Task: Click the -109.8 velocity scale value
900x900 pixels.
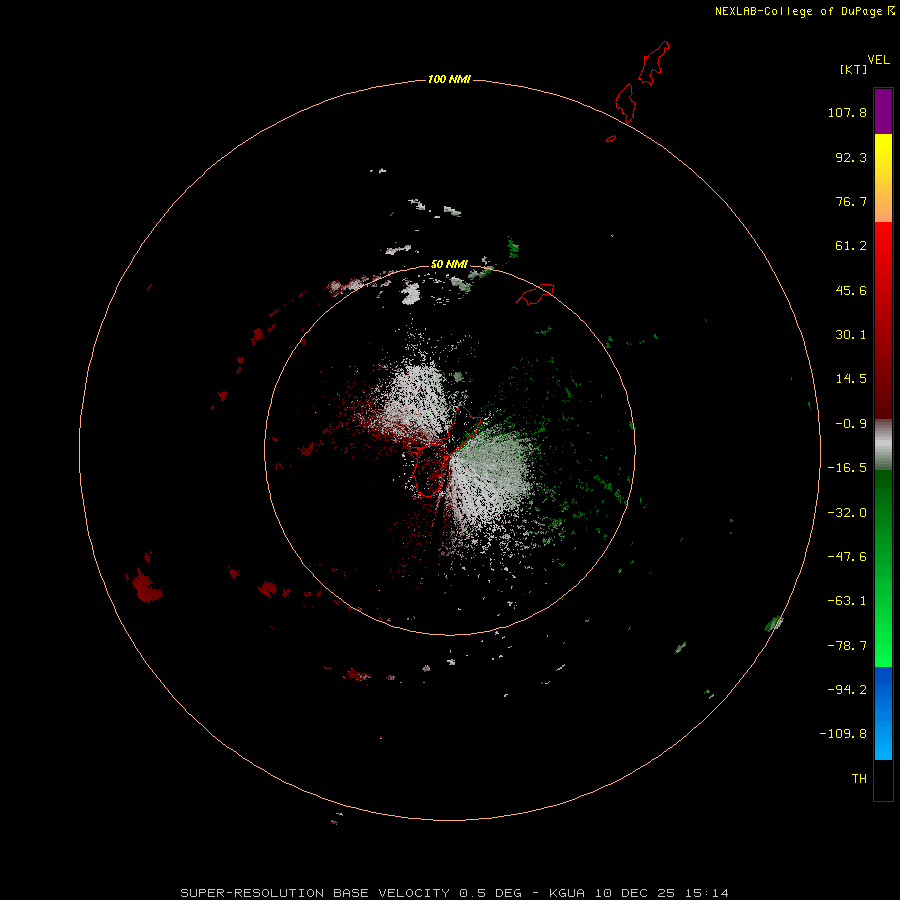Action: tap(843, 734)
